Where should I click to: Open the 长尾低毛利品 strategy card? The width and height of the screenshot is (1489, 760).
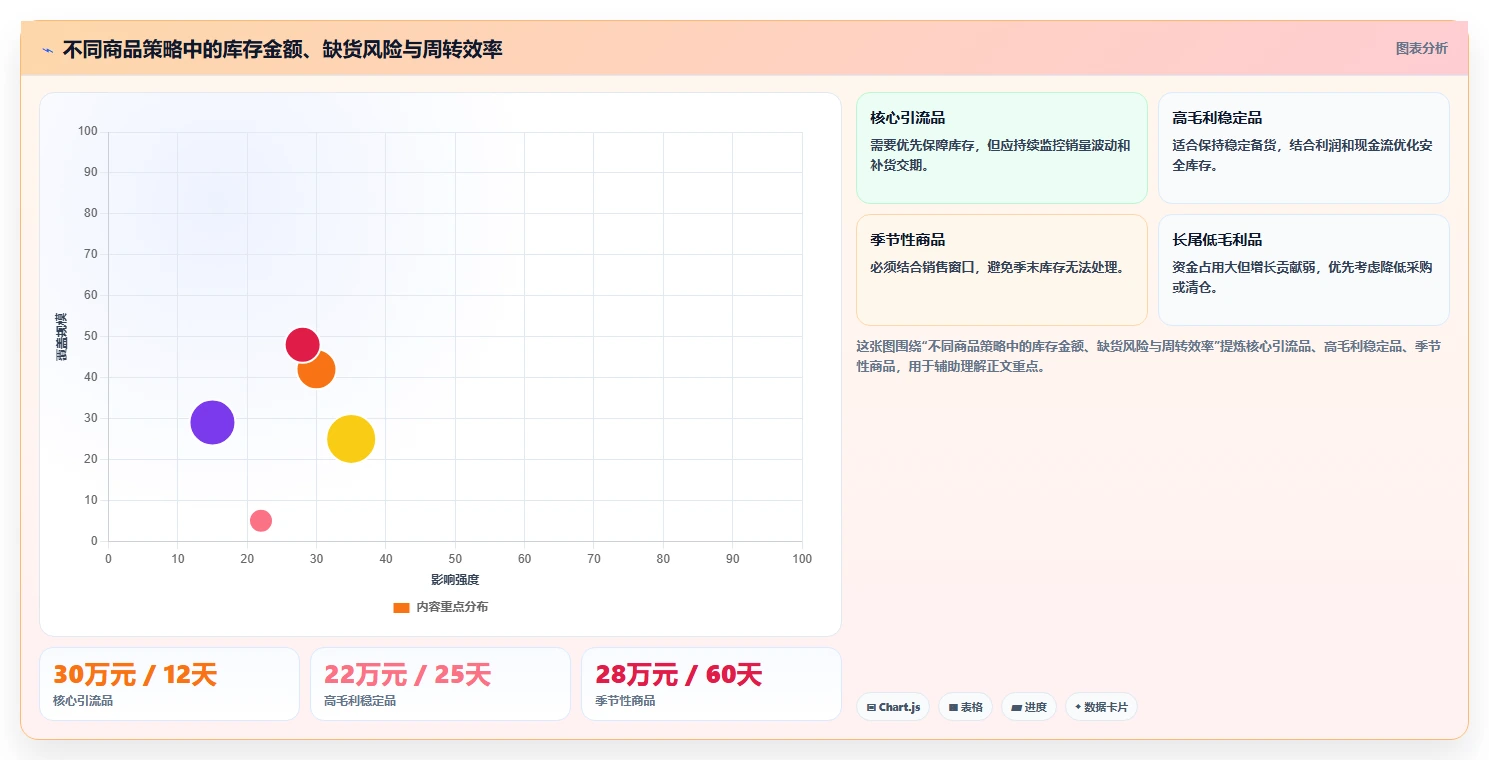pyautogui.click(x=1303, y=270)
